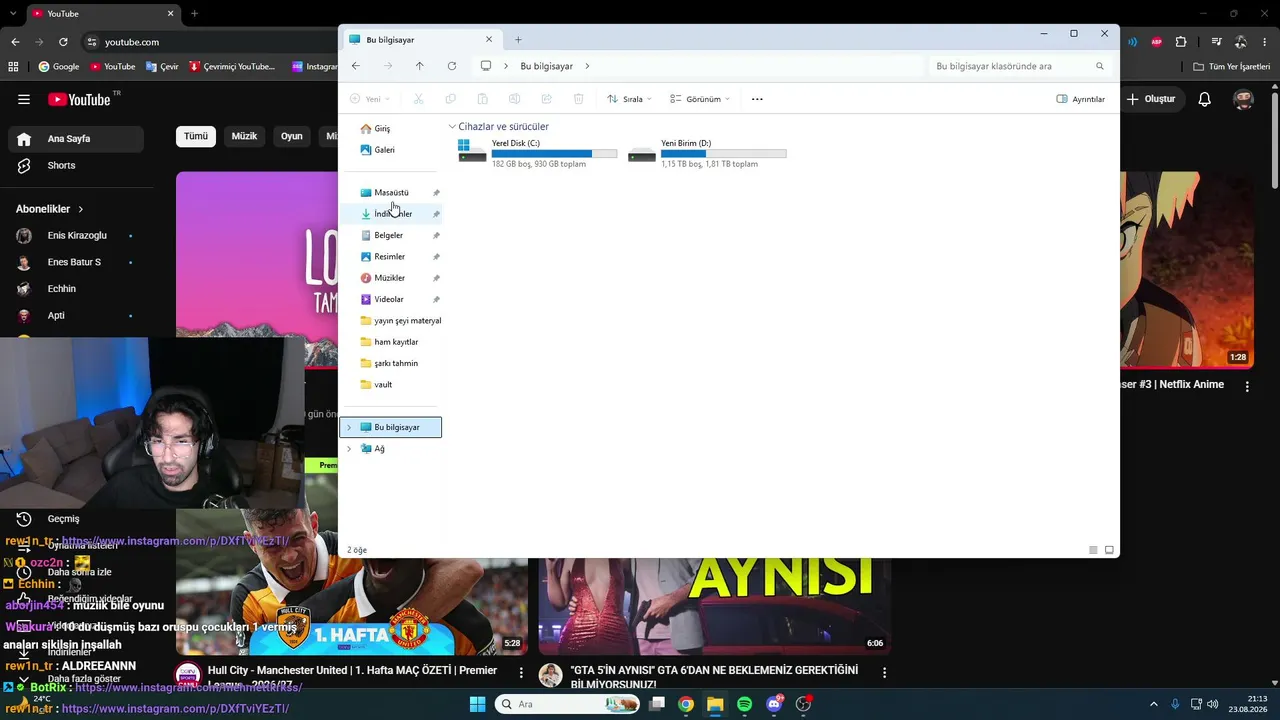Image resolution: width=1280 pixels, height=720 pixels.
Task: Reload the YouTube page in Chrome
Action: click(63, 42)
